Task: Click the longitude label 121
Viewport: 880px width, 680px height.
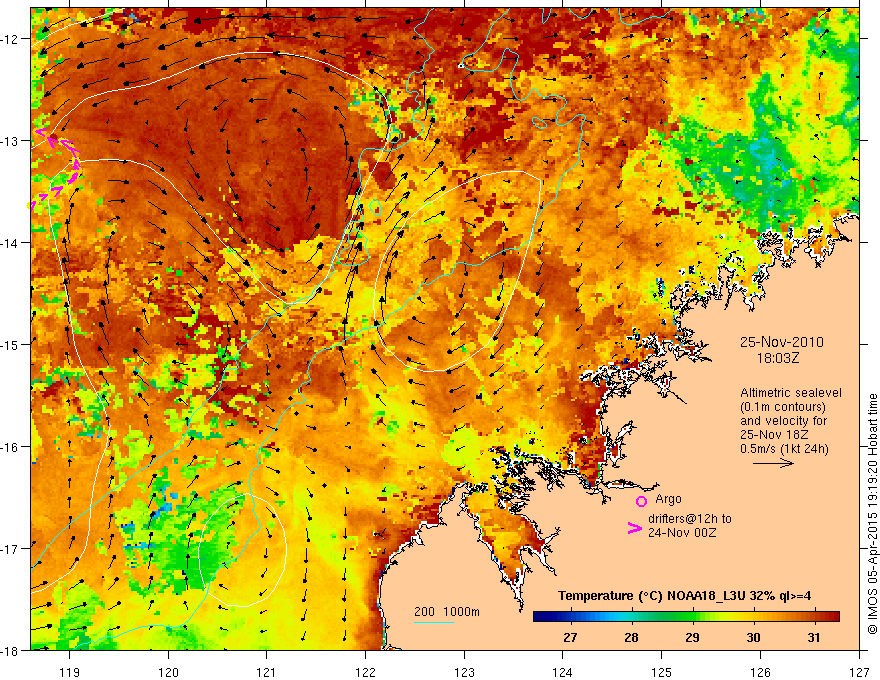Action: (x=267, y=672)
